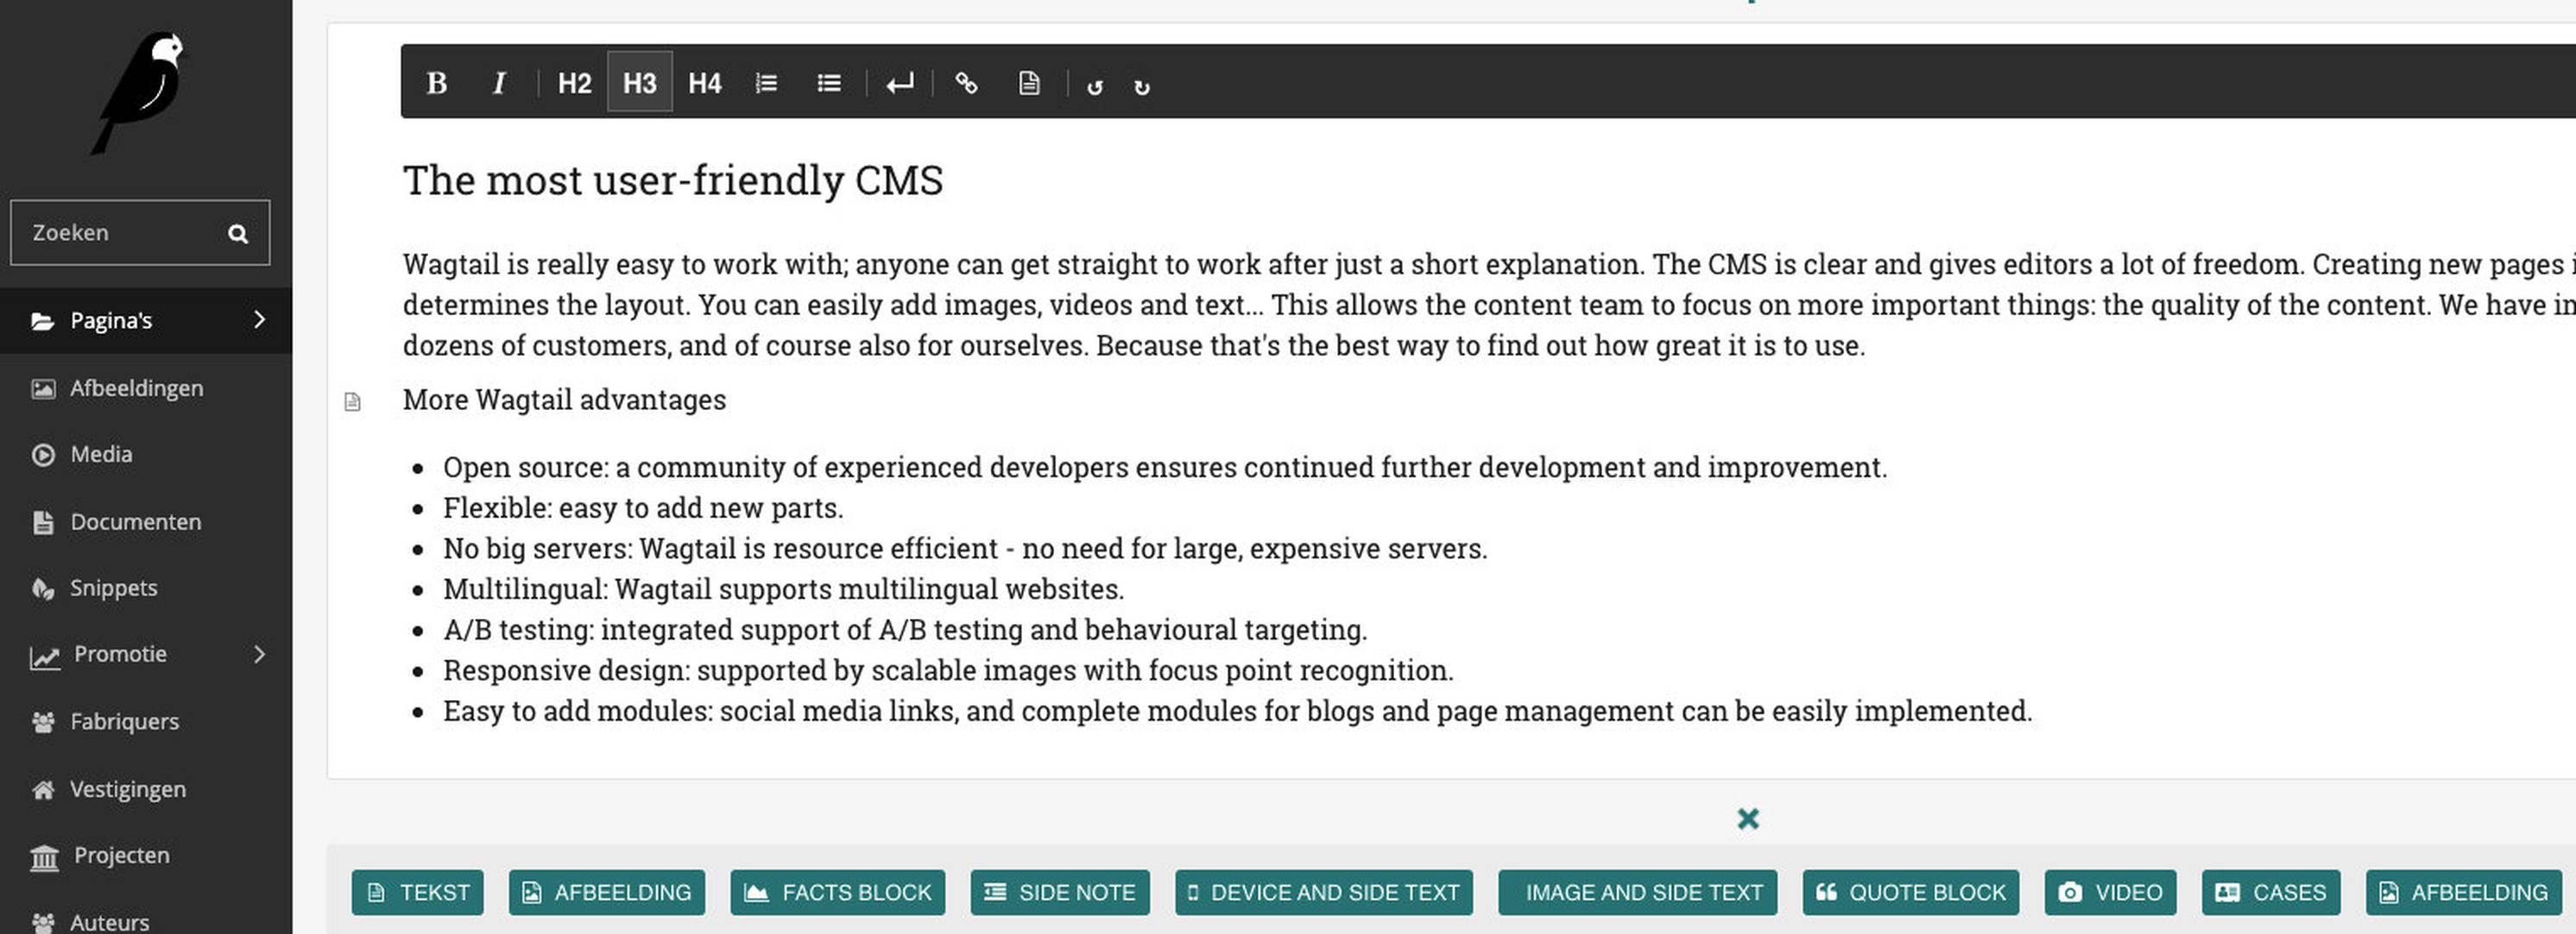The height and width of the screenshot is (934, 2576).
Task: Click the Projecten building icon in sidebar
Action: [45, 858]
